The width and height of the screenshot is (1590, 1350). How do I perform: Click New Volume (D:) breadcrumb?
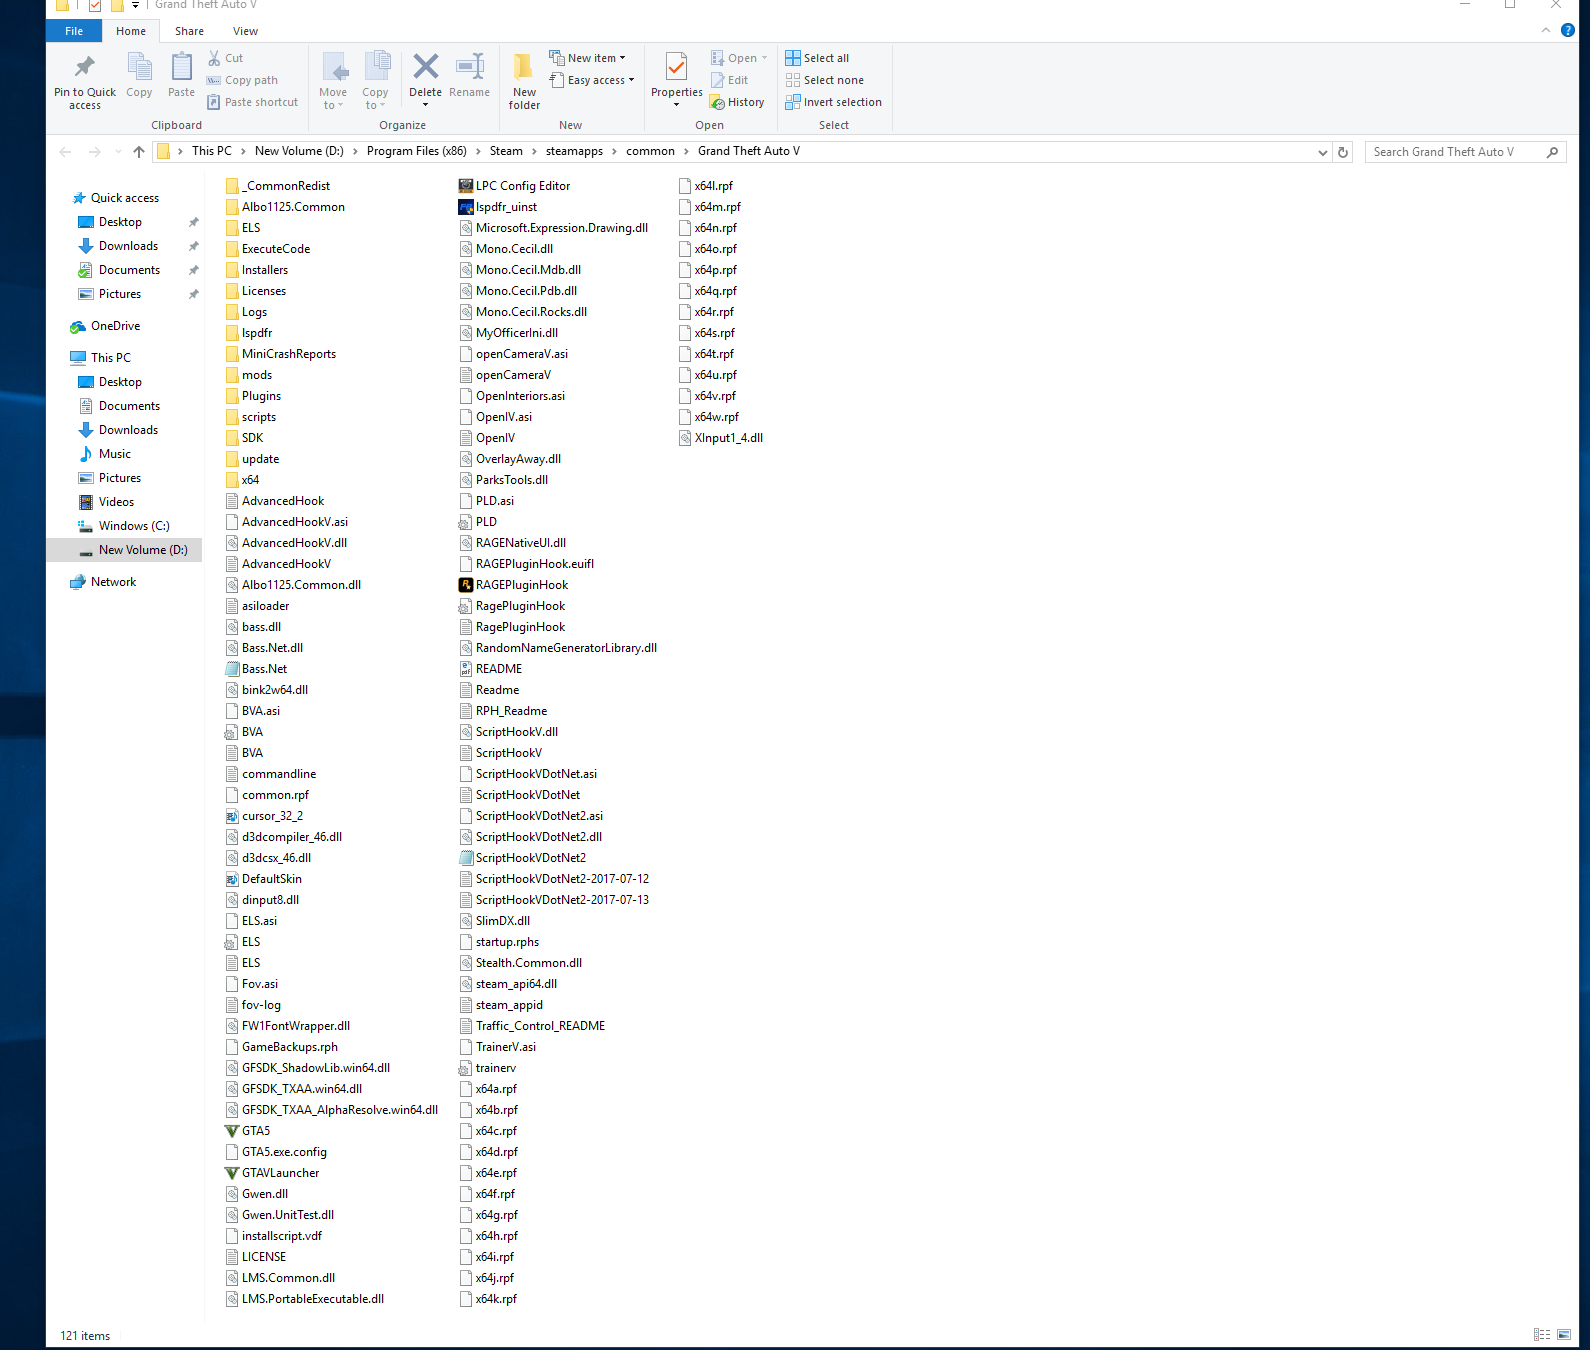[x=299, y=152]
